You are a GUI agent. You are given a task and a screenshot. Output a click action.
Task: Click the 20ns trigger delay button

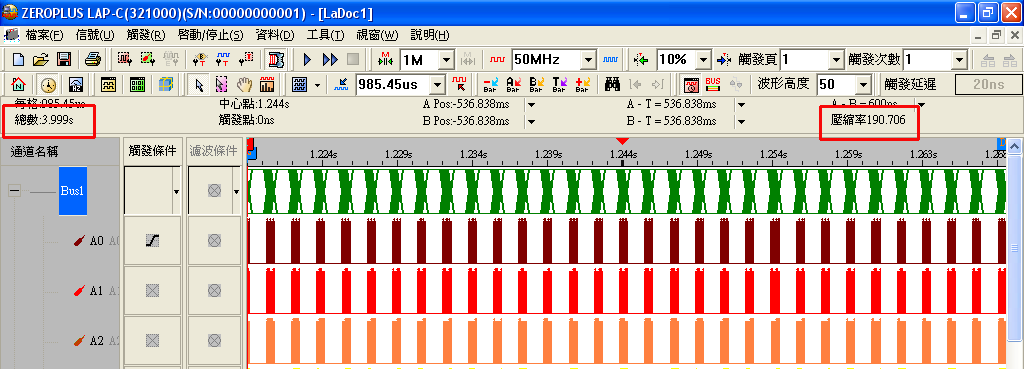(980, 84)
